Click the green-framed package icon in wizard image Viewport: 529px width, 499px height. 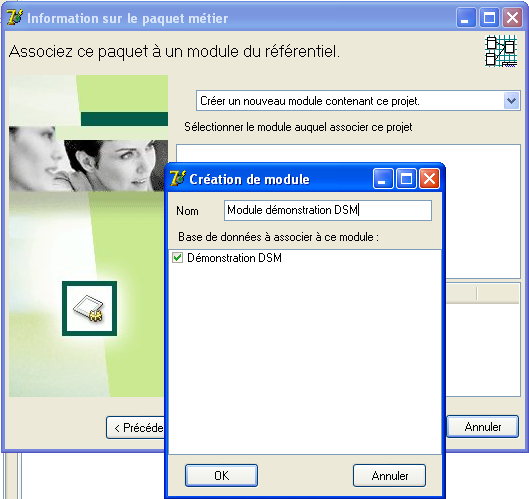tap(89, 308)
